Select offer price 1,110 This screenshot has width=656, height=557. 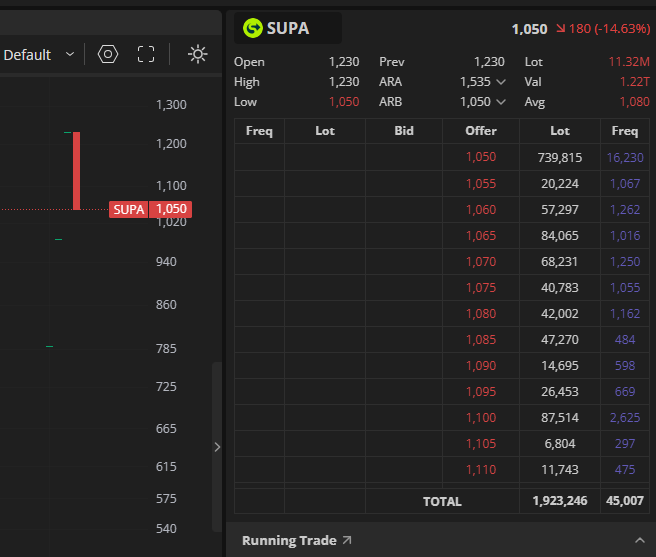pyautogui.click(x=481, y=470)
